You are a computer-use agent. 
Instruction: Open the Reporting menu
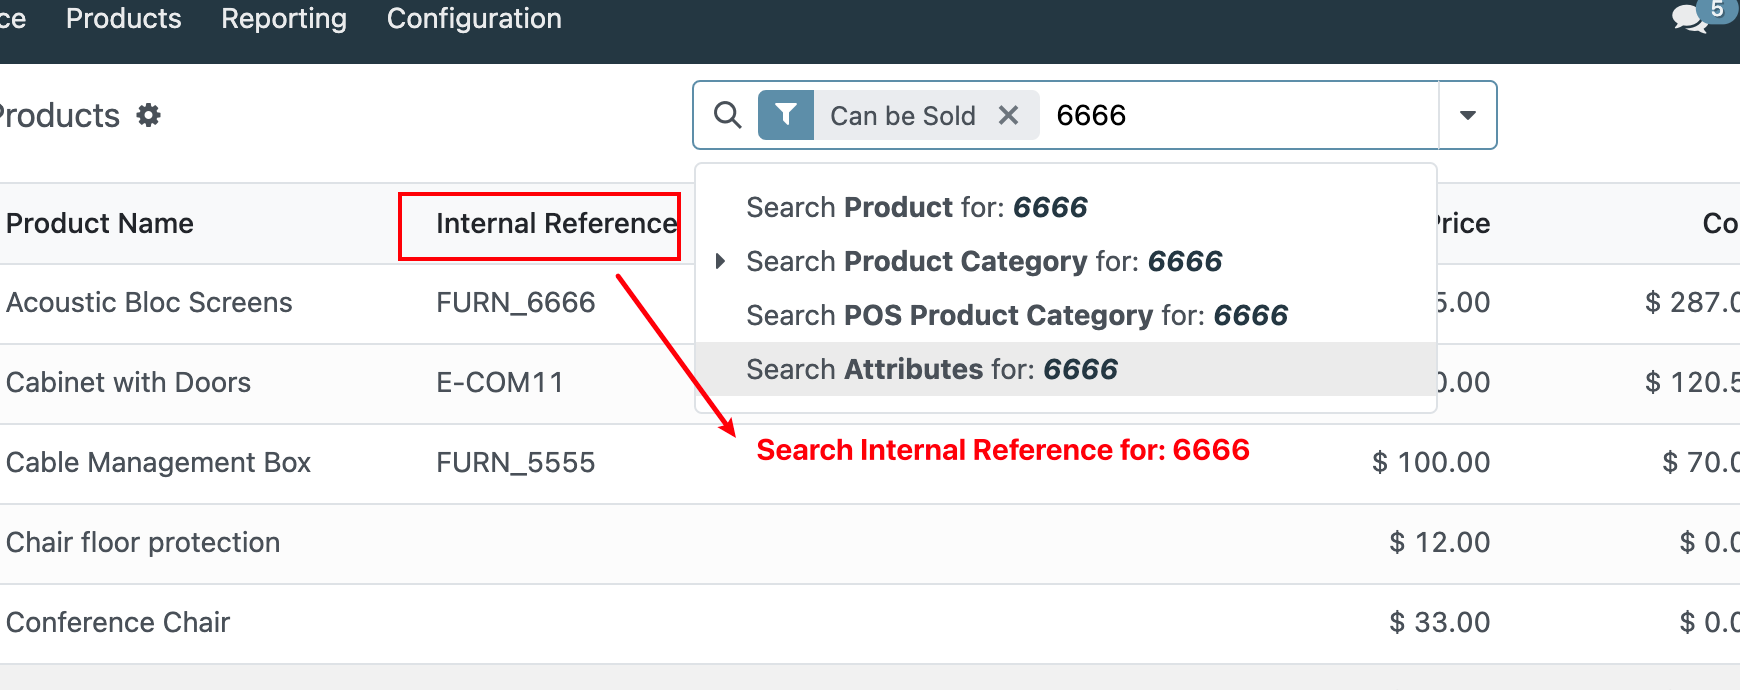click(284, 19)
